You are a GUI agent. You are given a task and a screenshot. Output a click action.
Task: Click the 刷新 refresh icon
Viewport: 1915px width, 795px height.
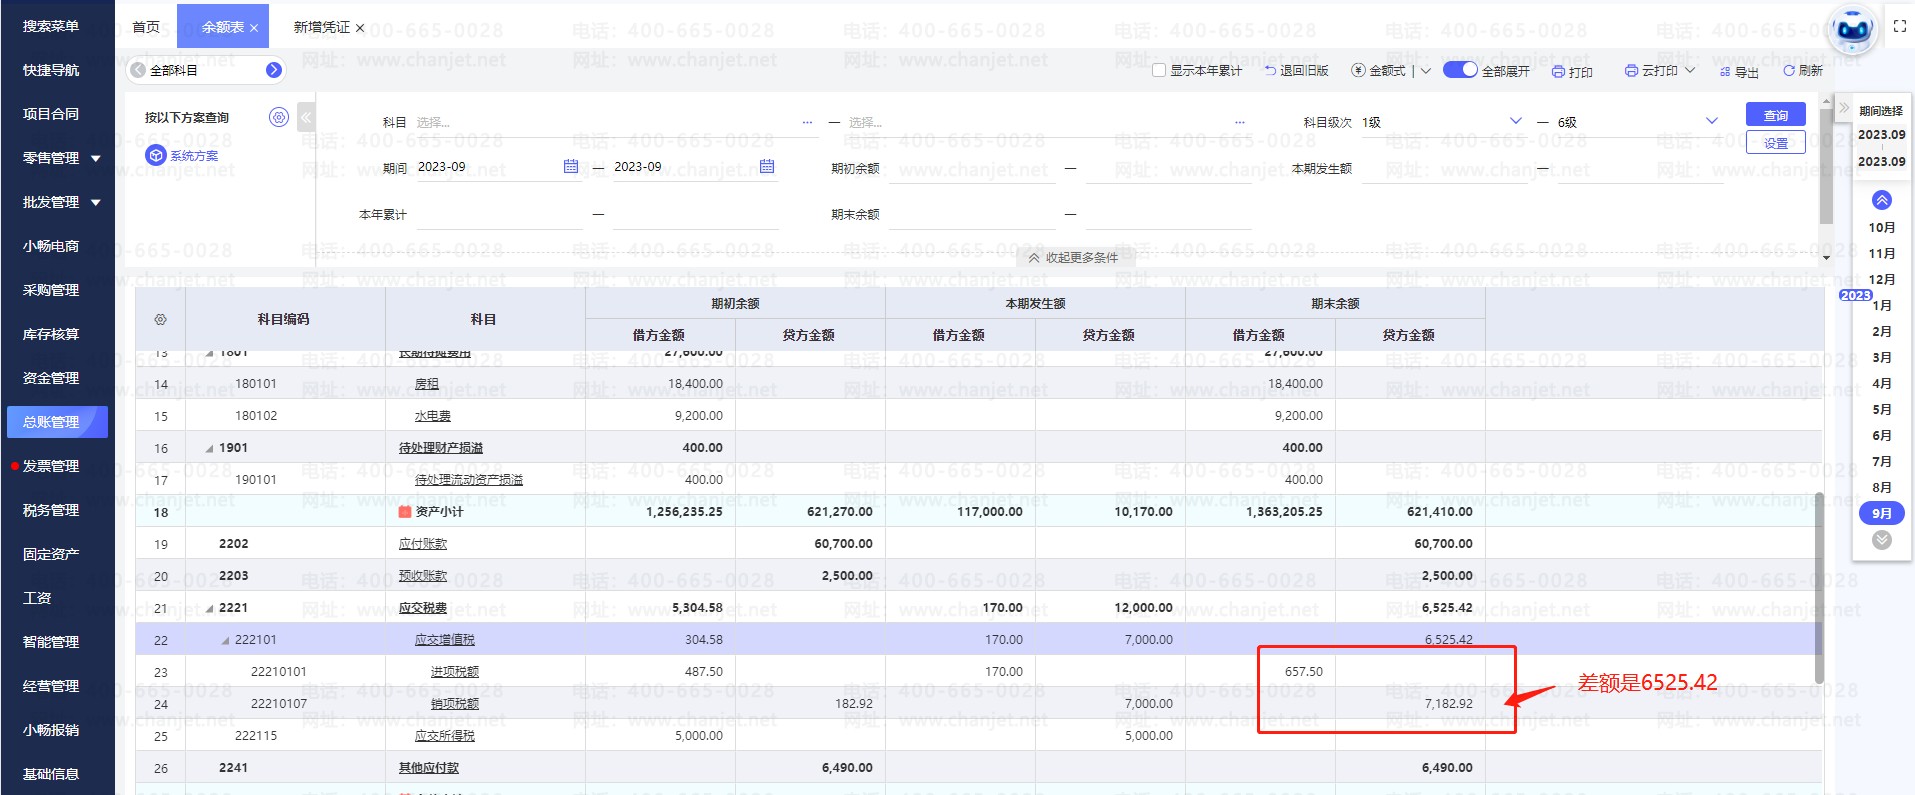point(1789,71)
